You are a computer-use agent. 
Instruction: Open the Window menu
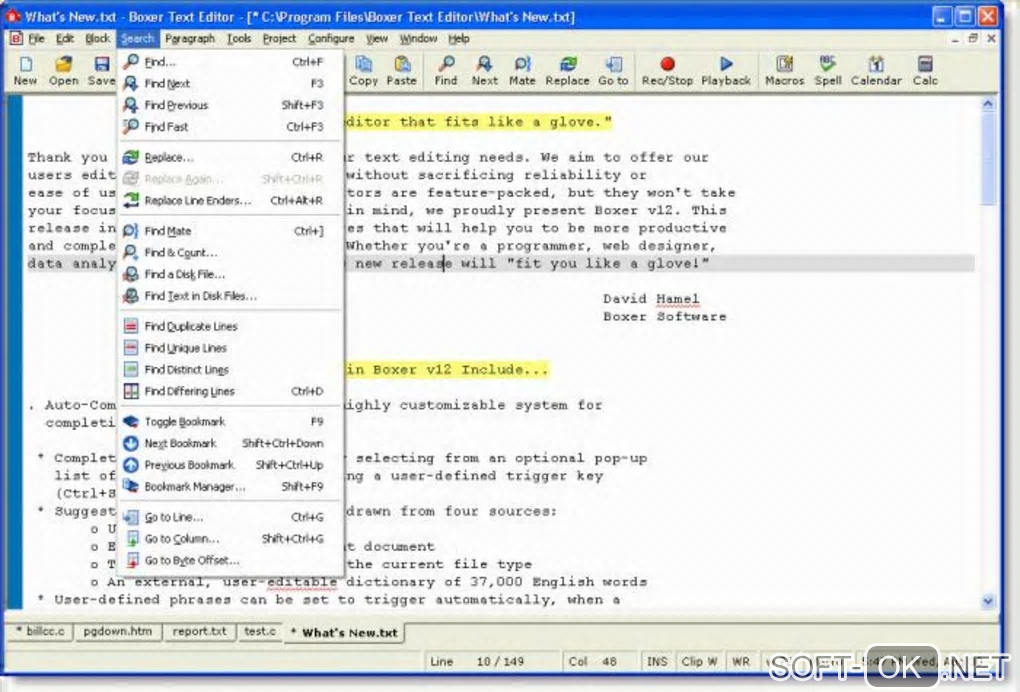(418, 38)
